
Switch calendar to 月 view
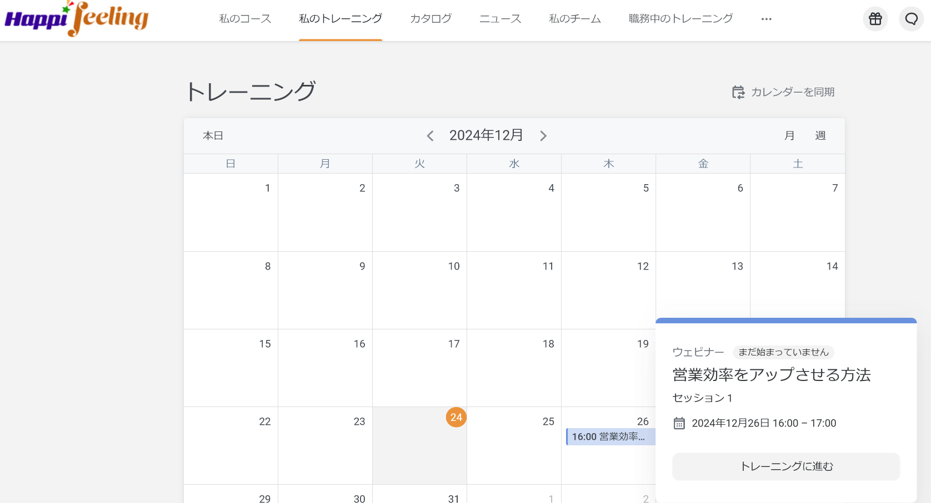pyautogui.click(x=789, y=136)
